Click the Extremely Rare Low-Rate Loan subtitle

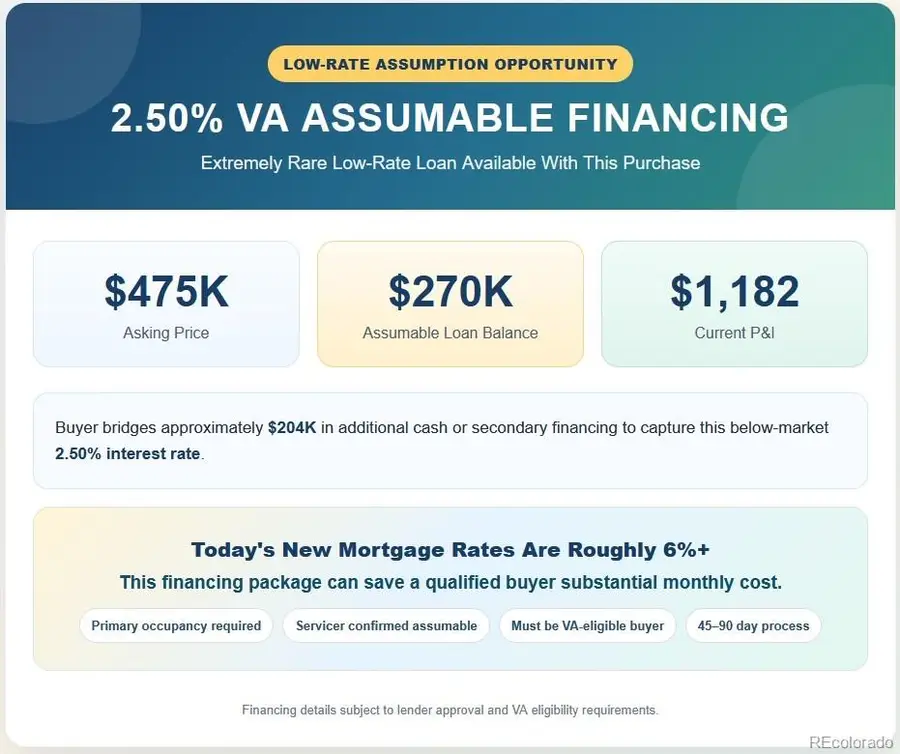450,163
